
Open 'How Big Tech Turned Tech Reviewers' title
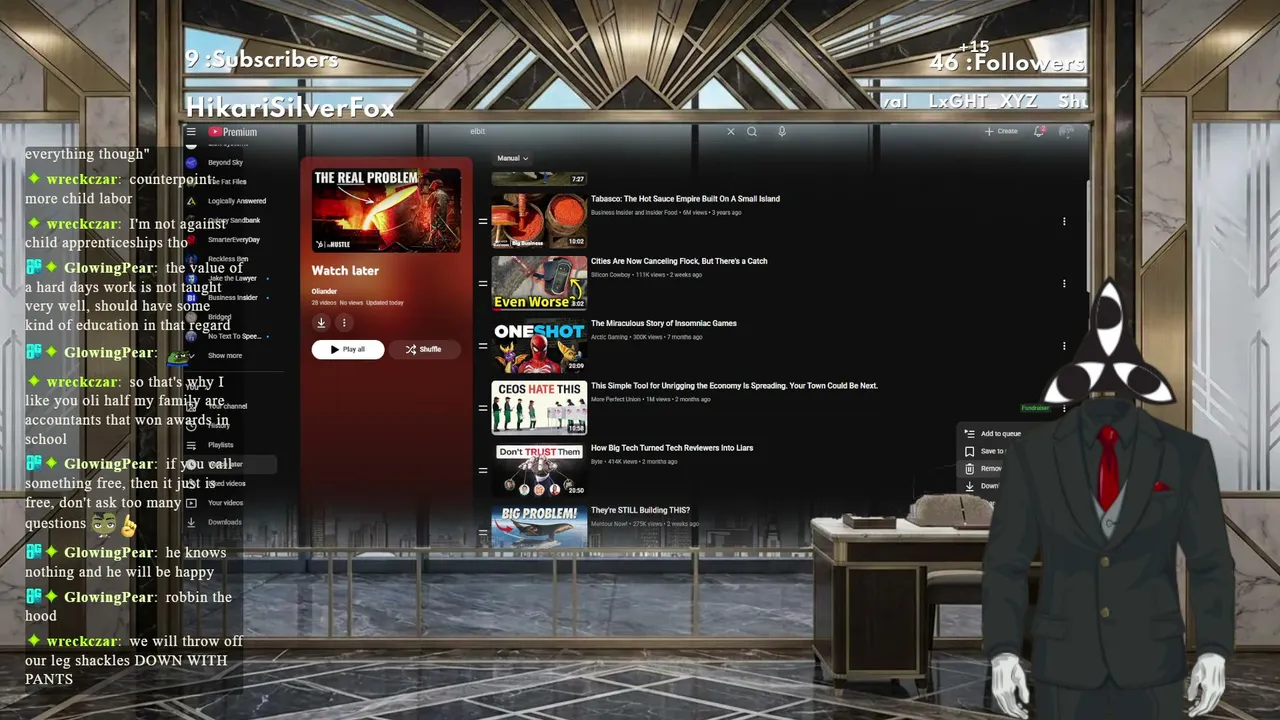click(x=672, y=448)
